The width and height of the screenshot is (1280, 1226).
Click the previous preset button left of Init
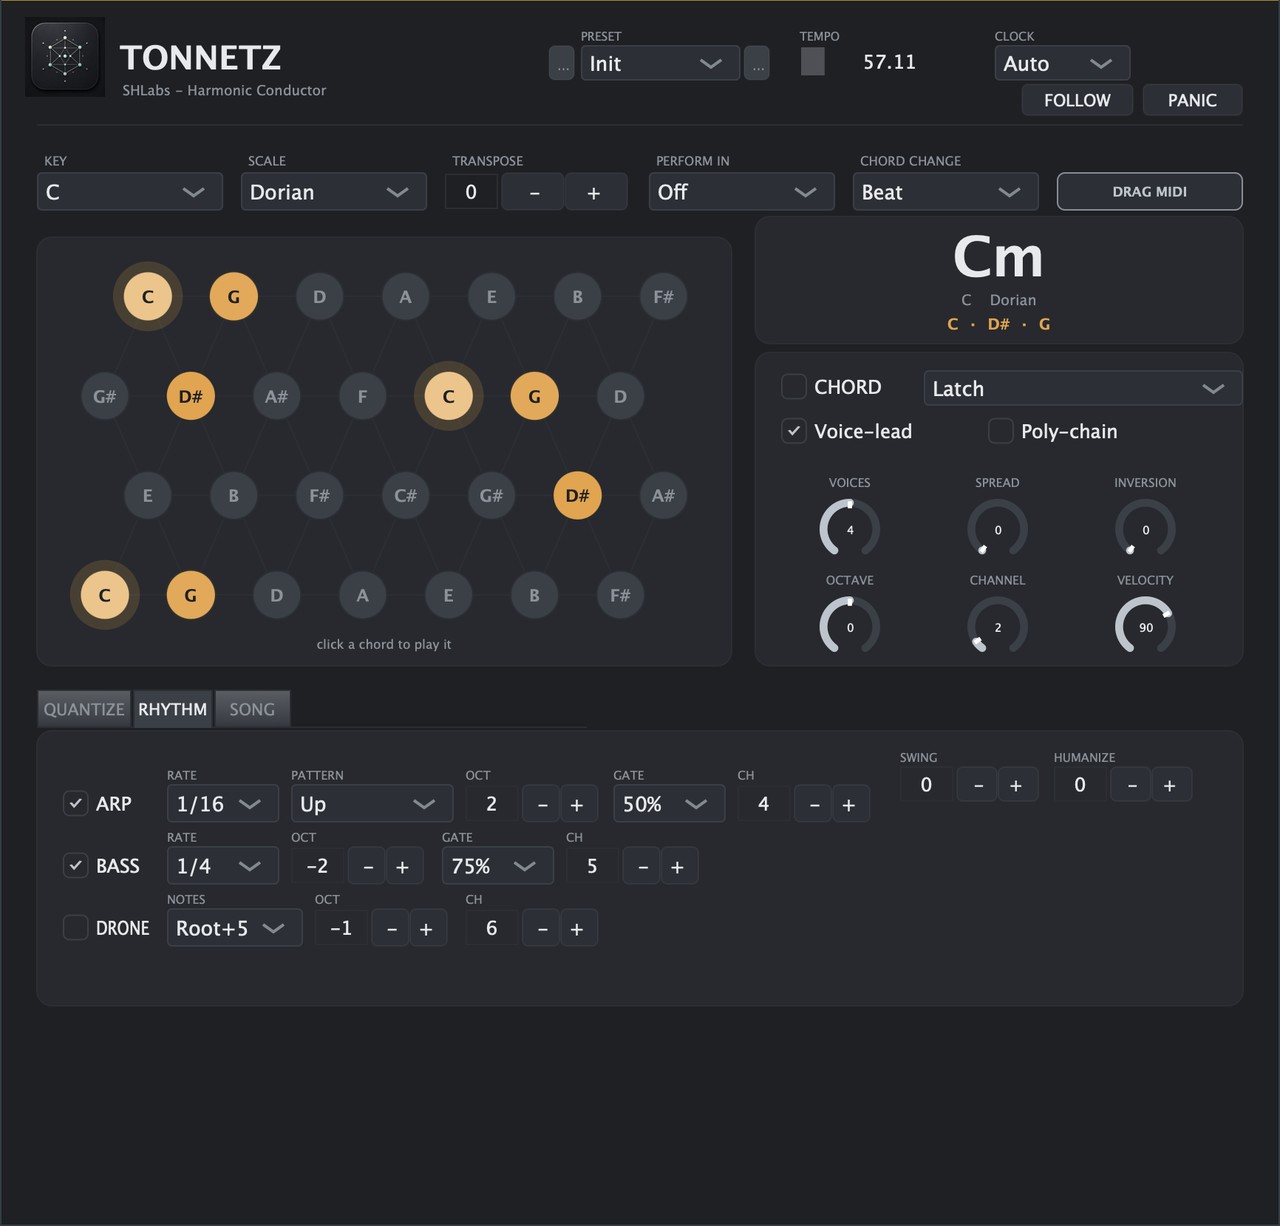pos(562,63)
